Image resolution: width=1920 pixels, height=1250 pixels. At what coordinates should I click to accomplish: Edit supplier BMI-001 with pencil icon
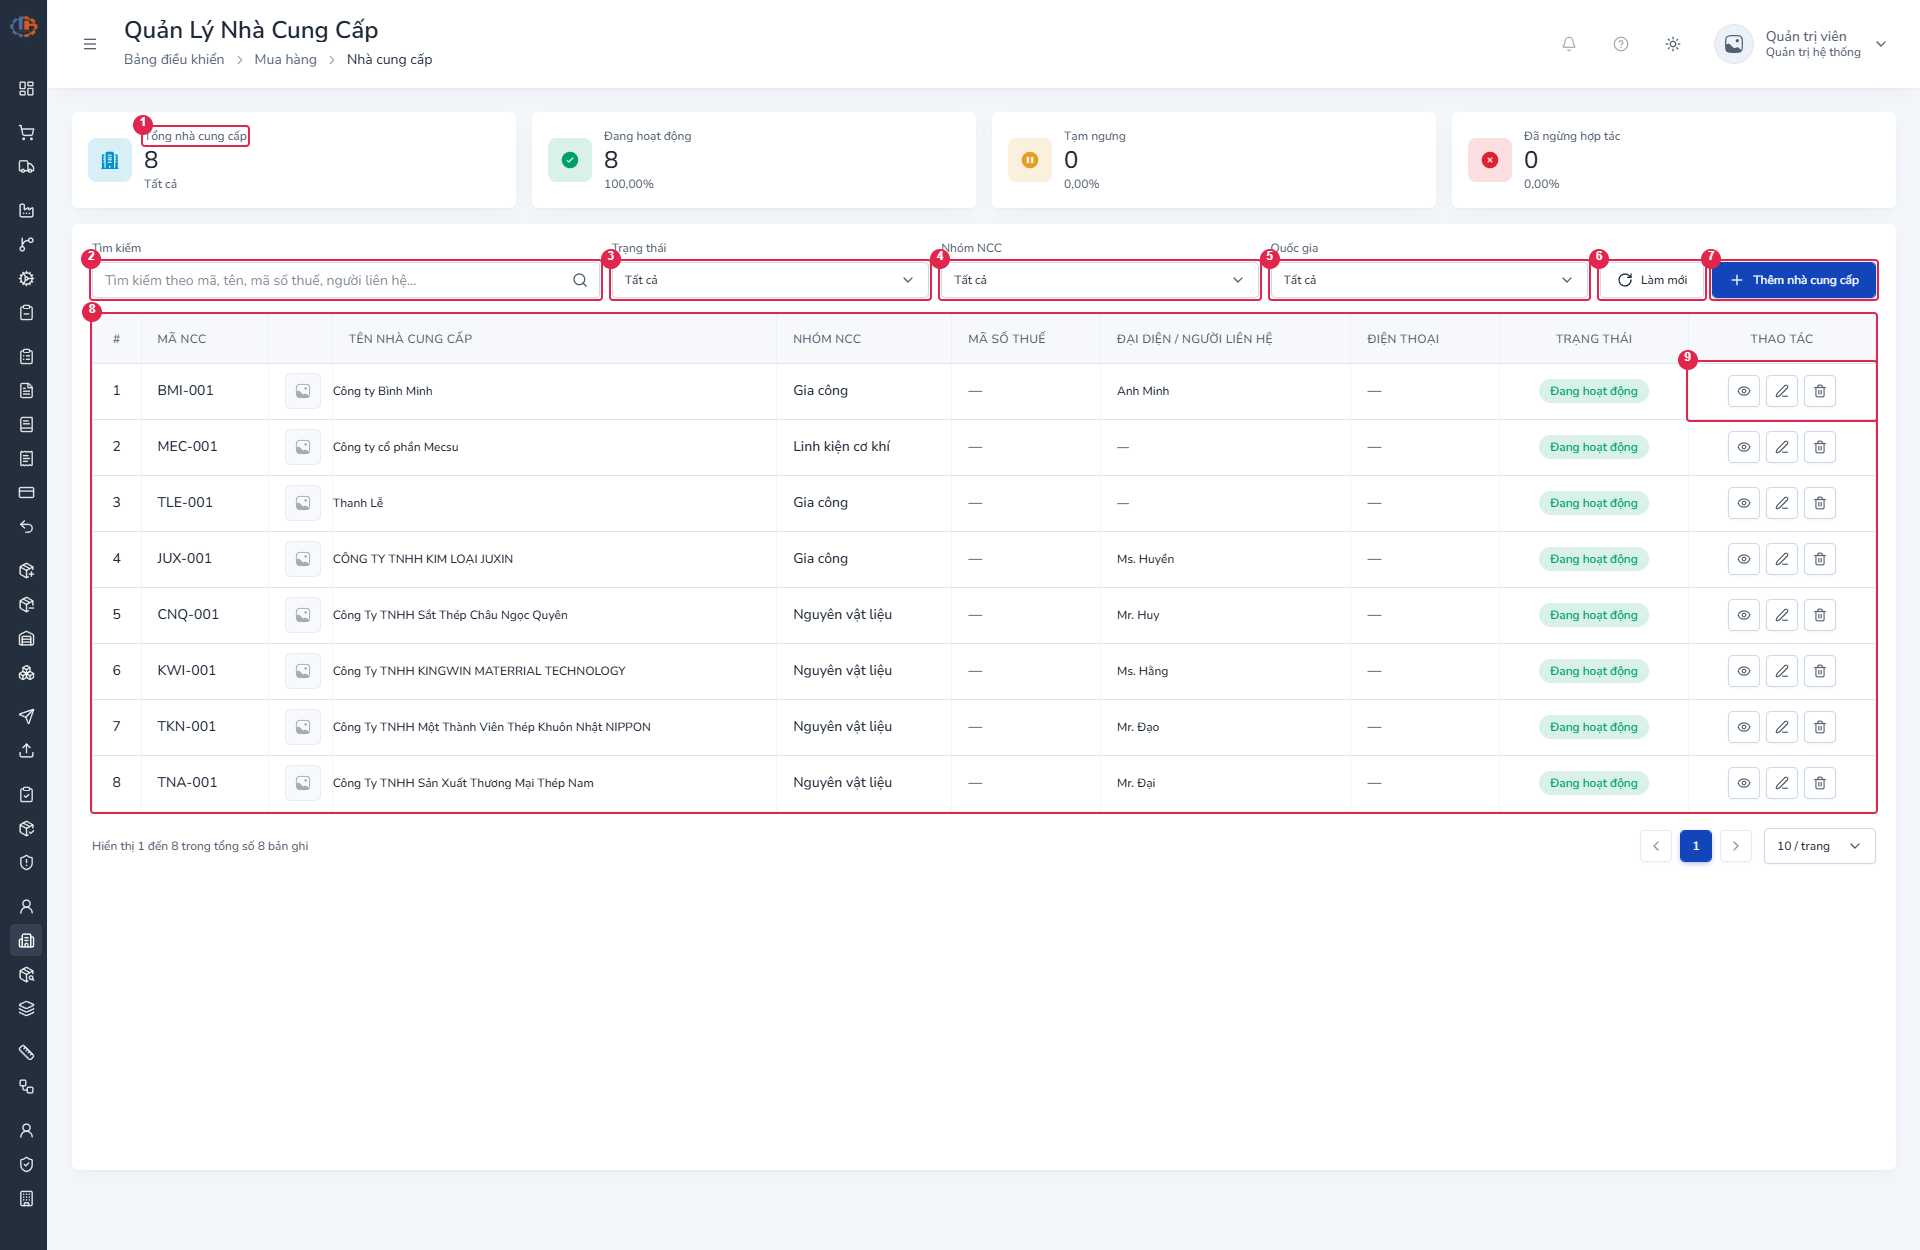1782,391
